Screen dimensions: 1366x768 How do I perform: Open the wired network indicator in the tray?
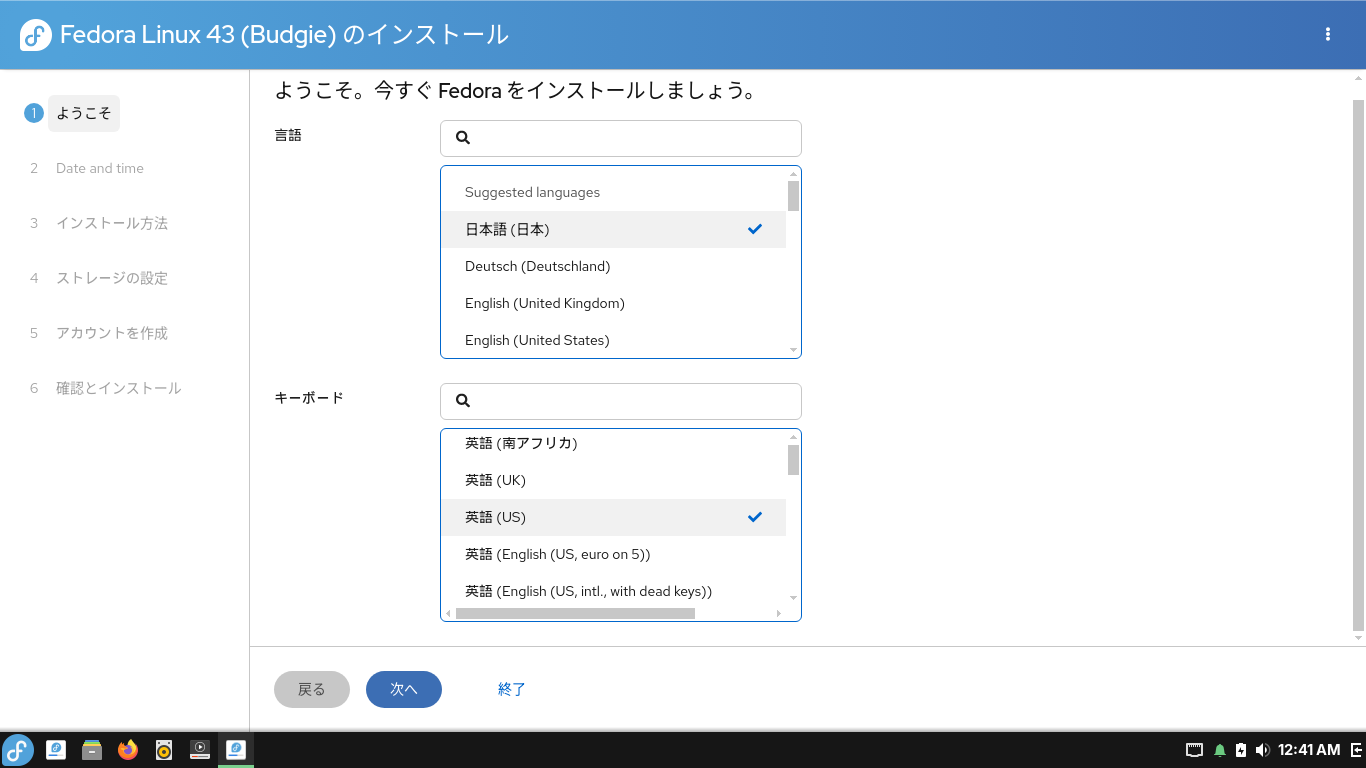[x=1194, y=750]
